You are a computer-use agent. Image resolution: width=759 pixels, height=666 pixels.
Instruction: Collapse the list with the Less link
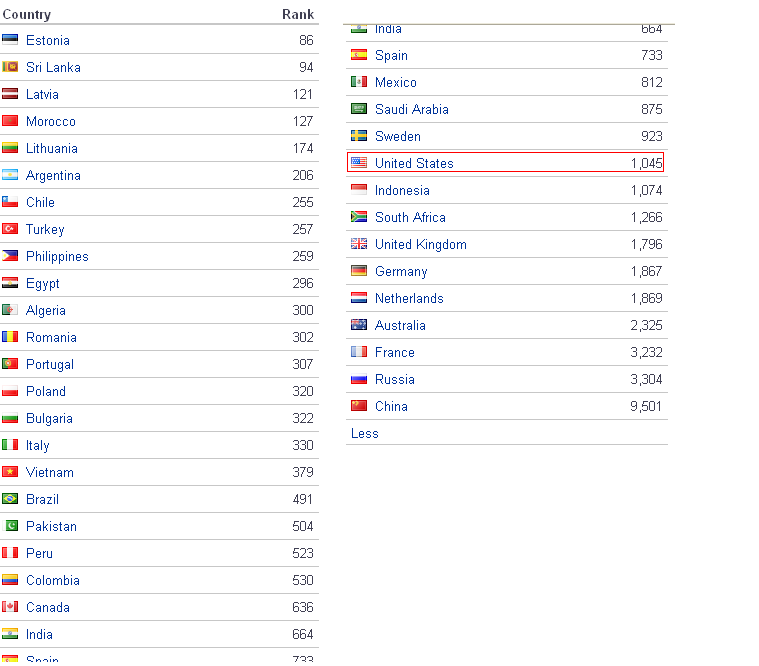coord(365,433)
